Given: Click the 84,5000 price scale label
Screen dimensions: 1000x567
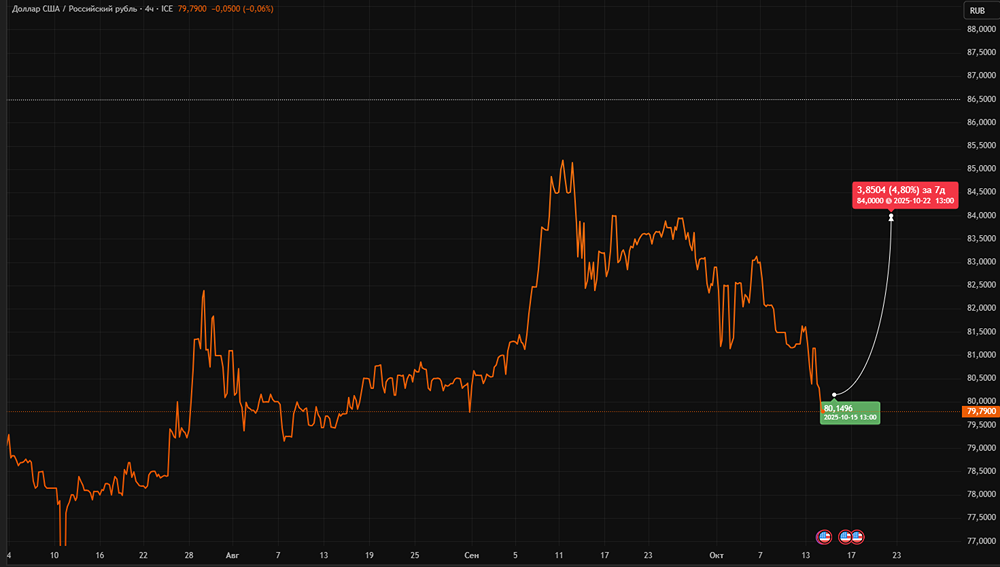Looking at the screenshot, I should coord(981,191).
